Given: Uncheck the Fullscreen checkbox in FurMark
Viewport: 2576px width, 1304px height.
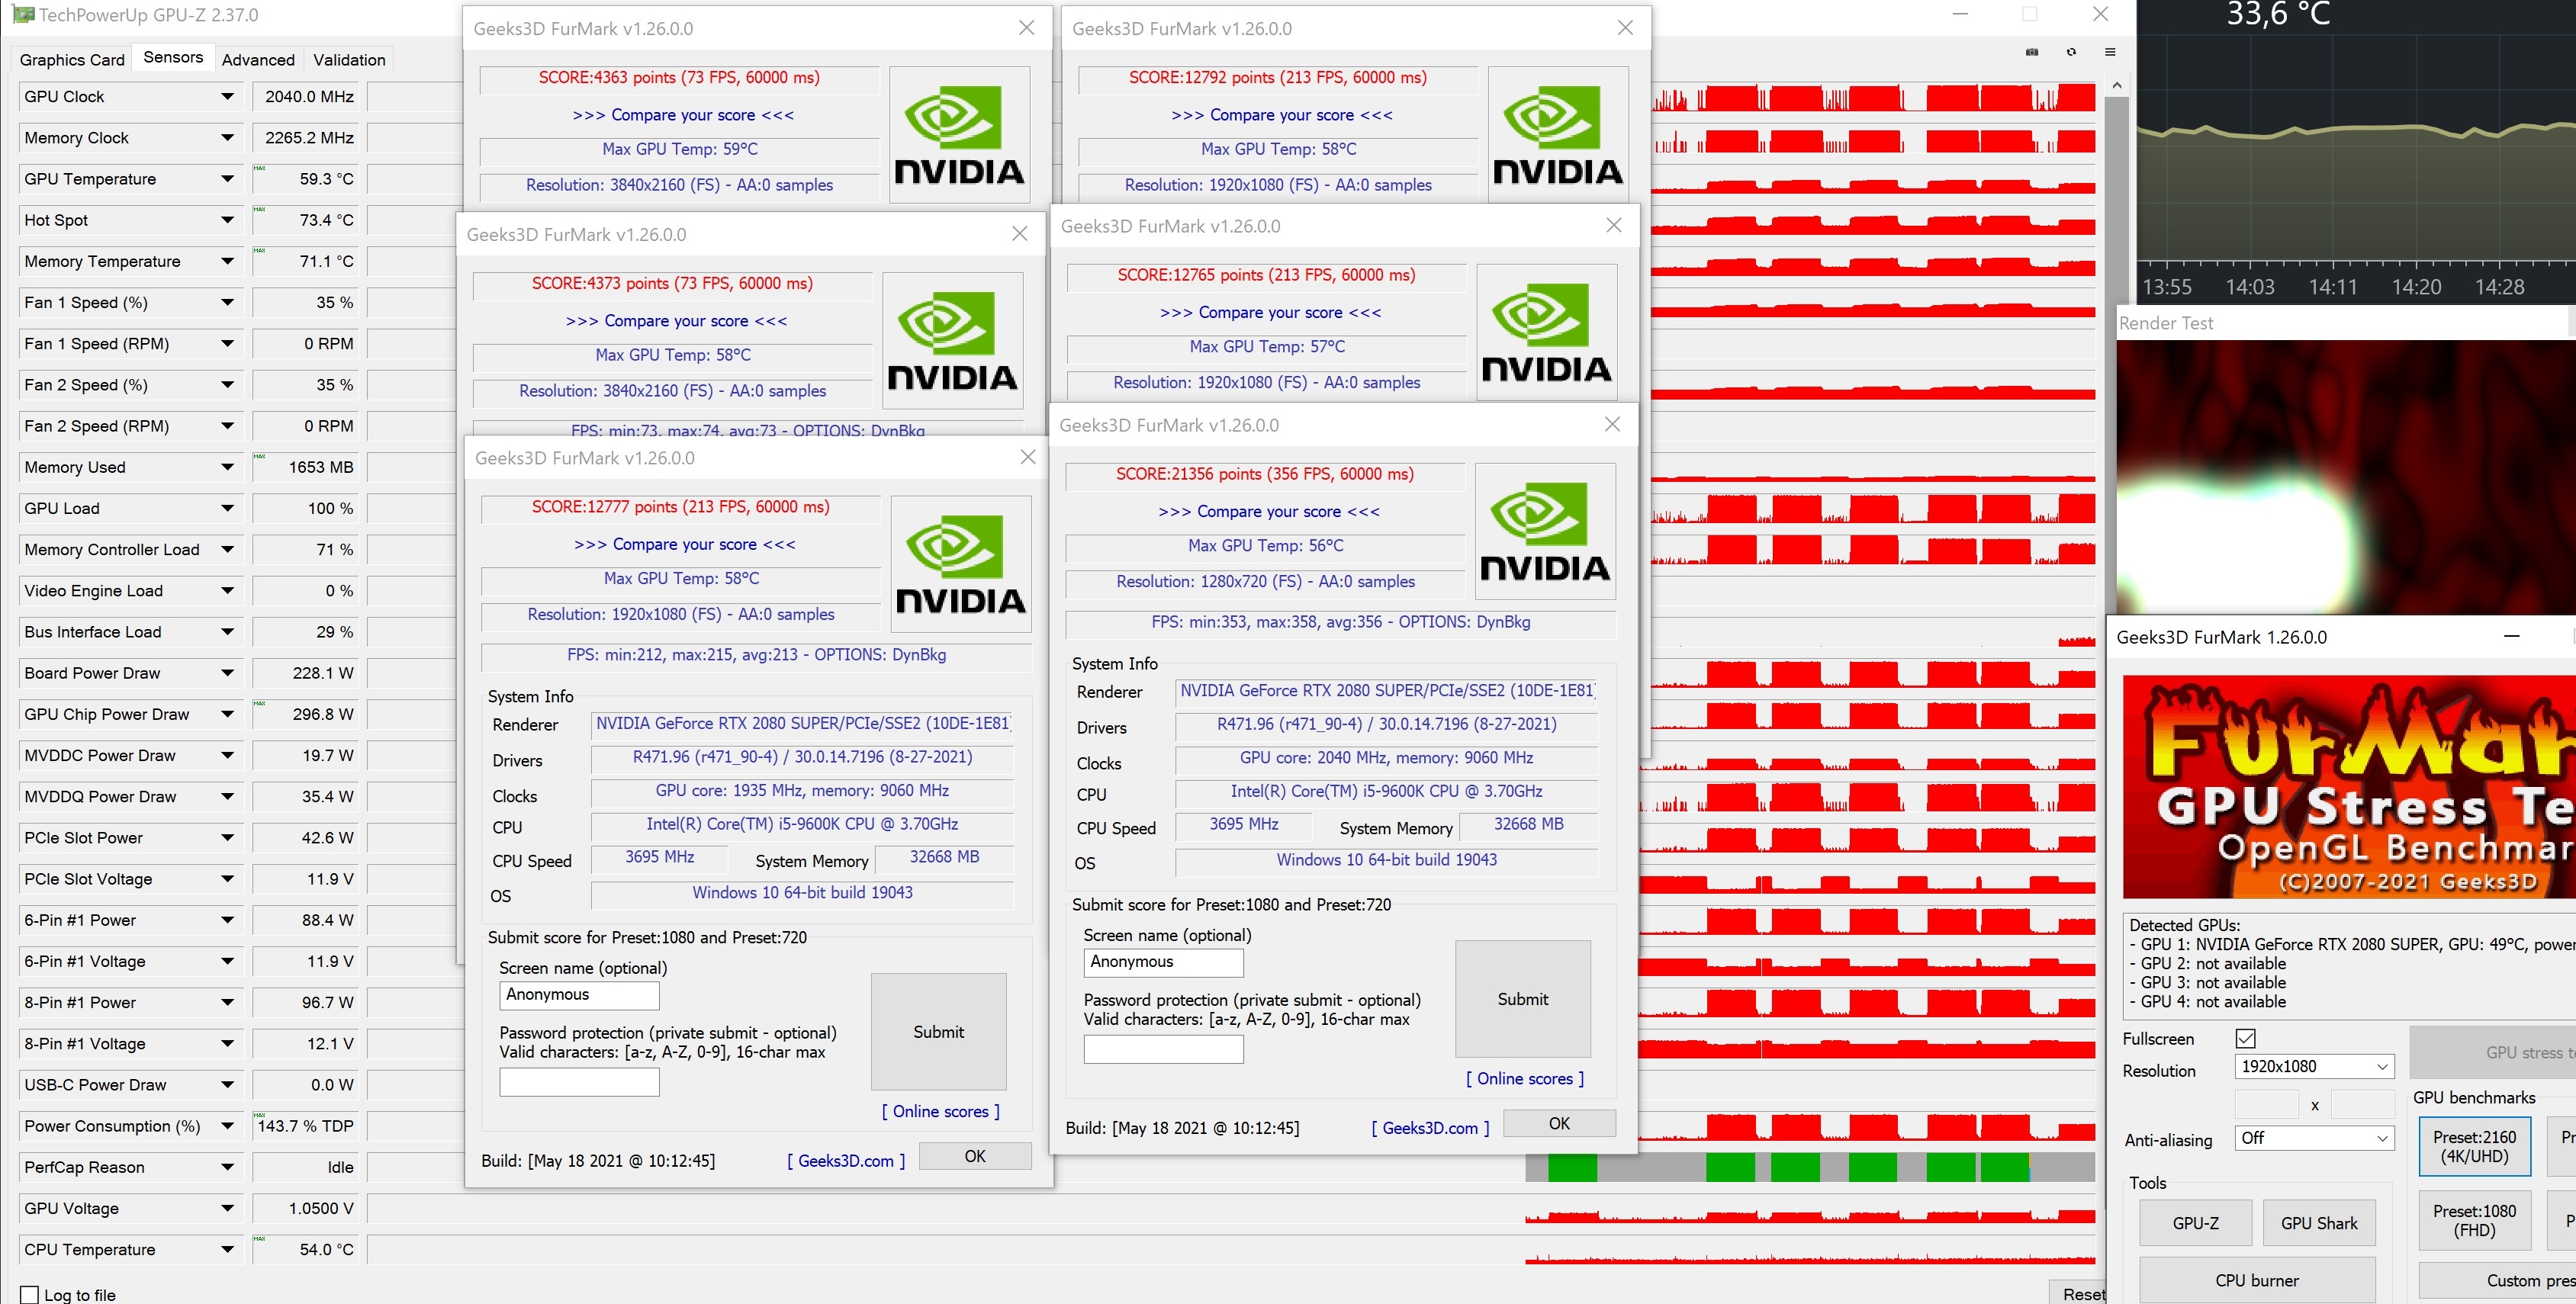Looking at the screenshot, I should coord(2245,1038).
